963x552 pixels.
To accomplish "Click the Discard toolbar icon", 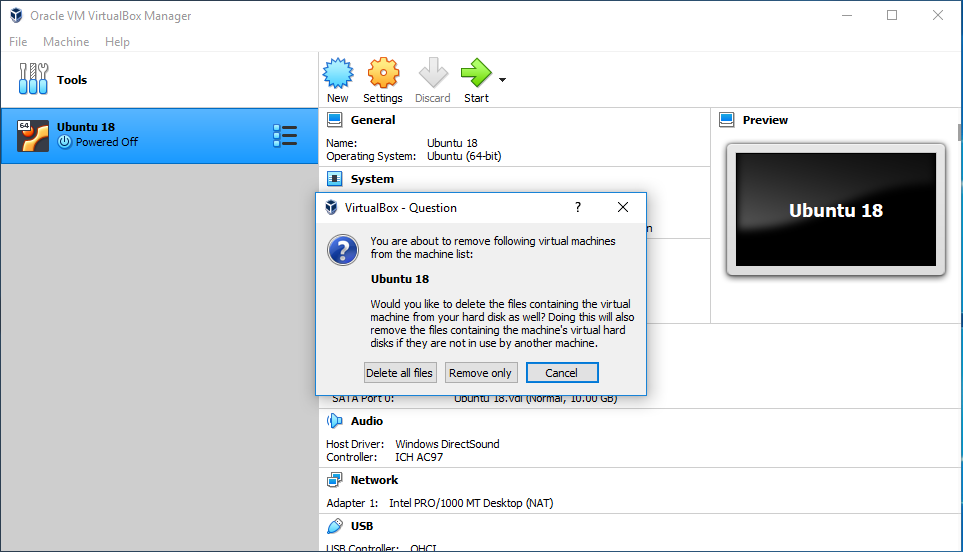I will [x=433, y=73].
